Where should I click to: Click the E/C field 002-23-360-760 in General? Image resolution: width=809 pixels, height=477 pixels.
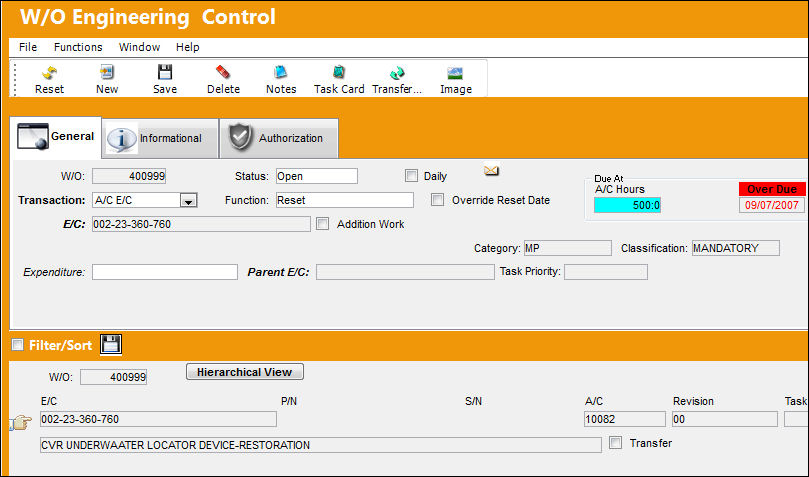tap(201, 224)
